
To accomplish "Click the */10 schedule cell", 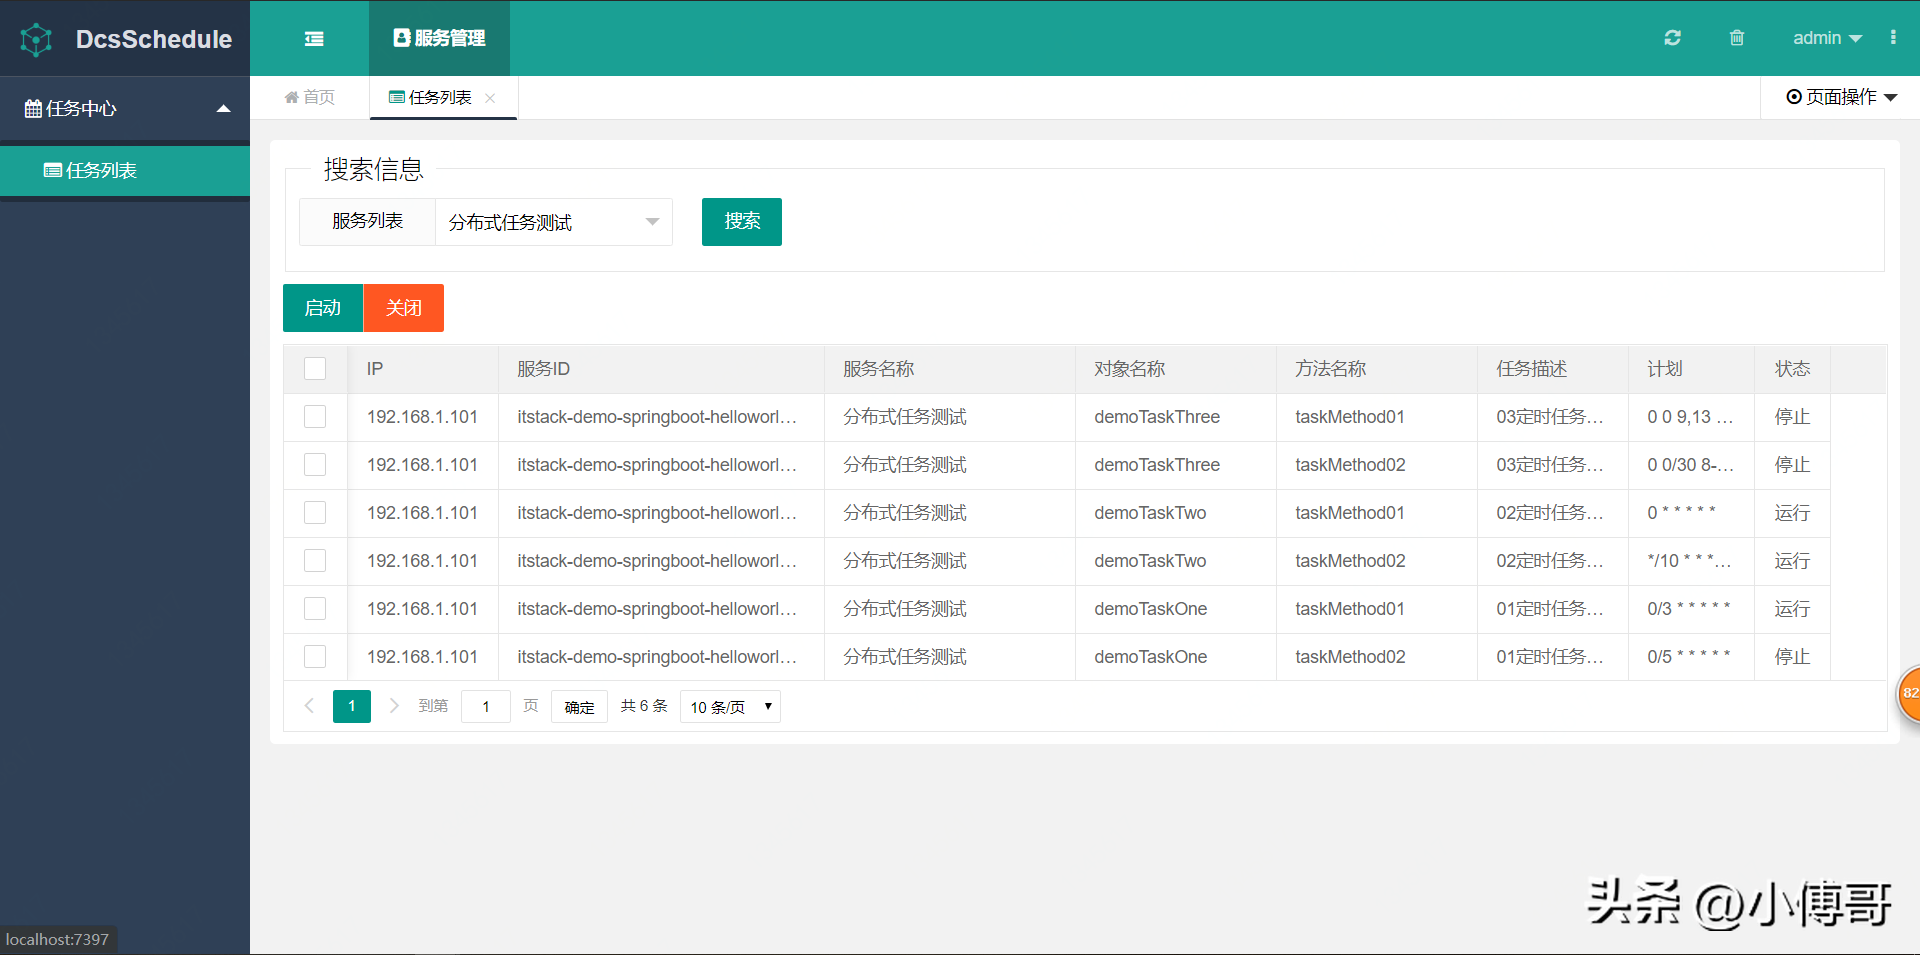I will coord(1691,561).
